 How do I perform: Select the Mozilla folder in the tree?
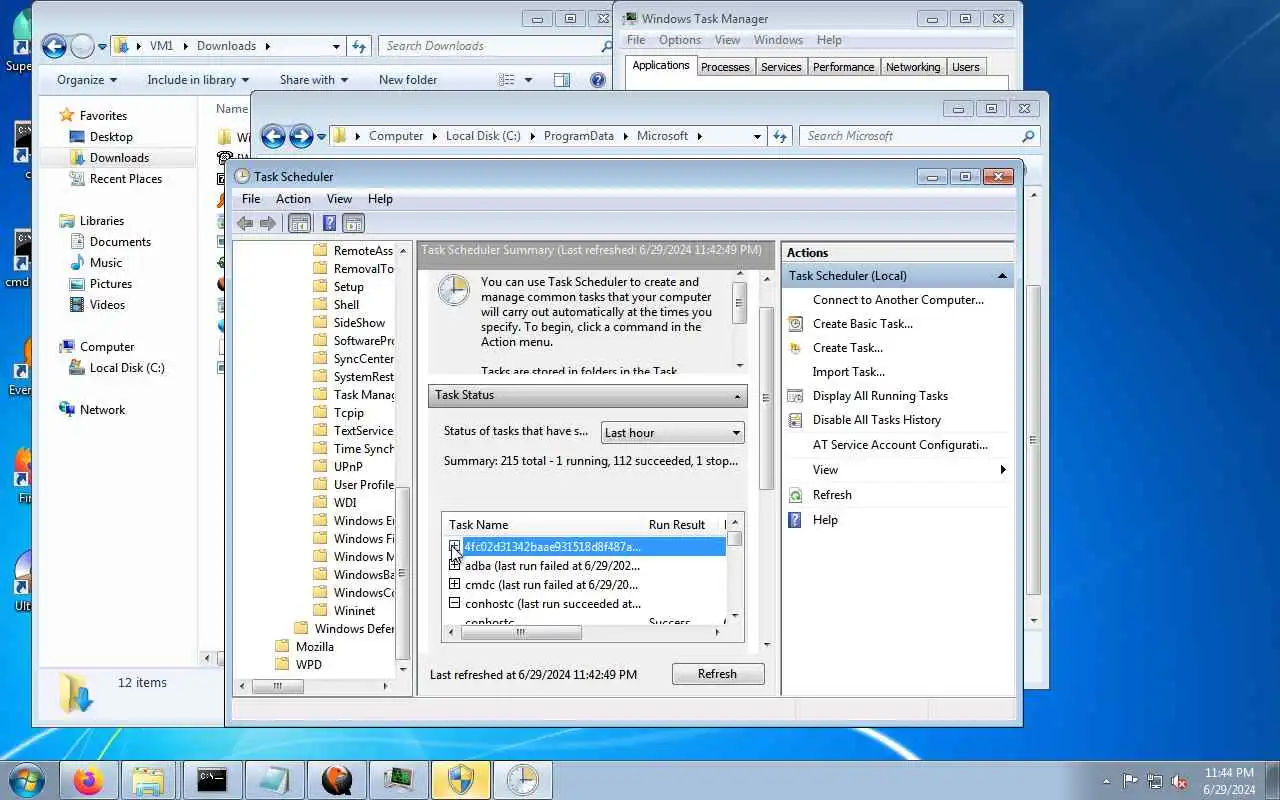click(315, 647)
